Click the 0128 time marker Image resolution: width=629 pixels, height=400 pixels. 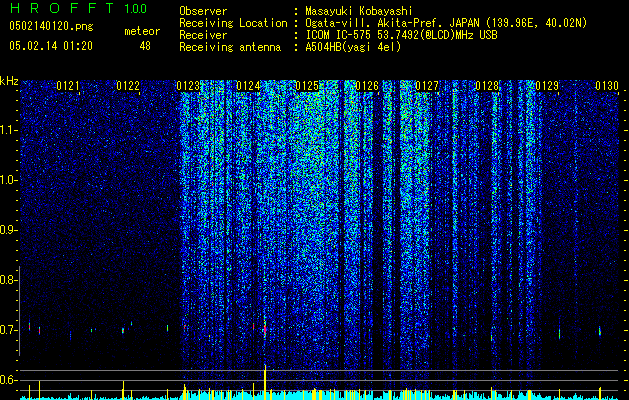point(487,86)
